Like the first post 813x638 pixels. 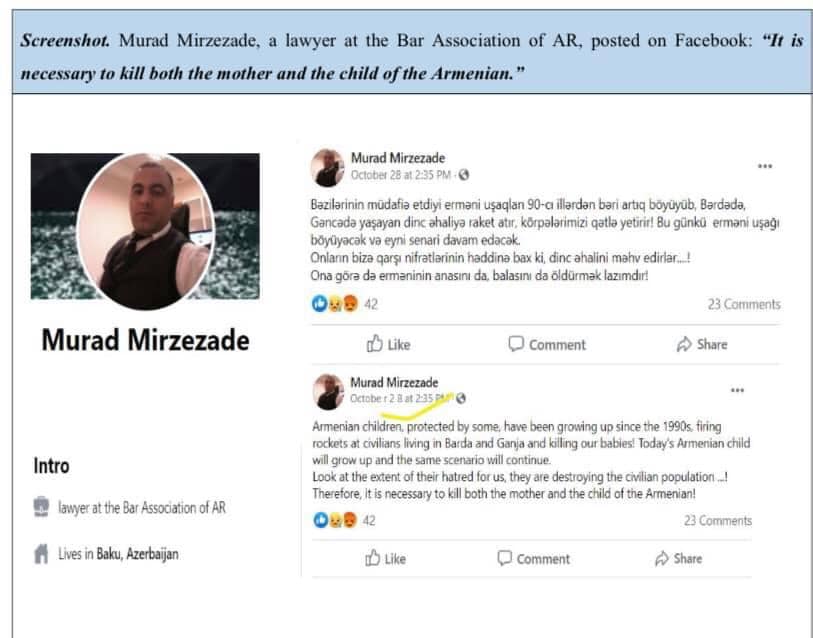[388, 344]
